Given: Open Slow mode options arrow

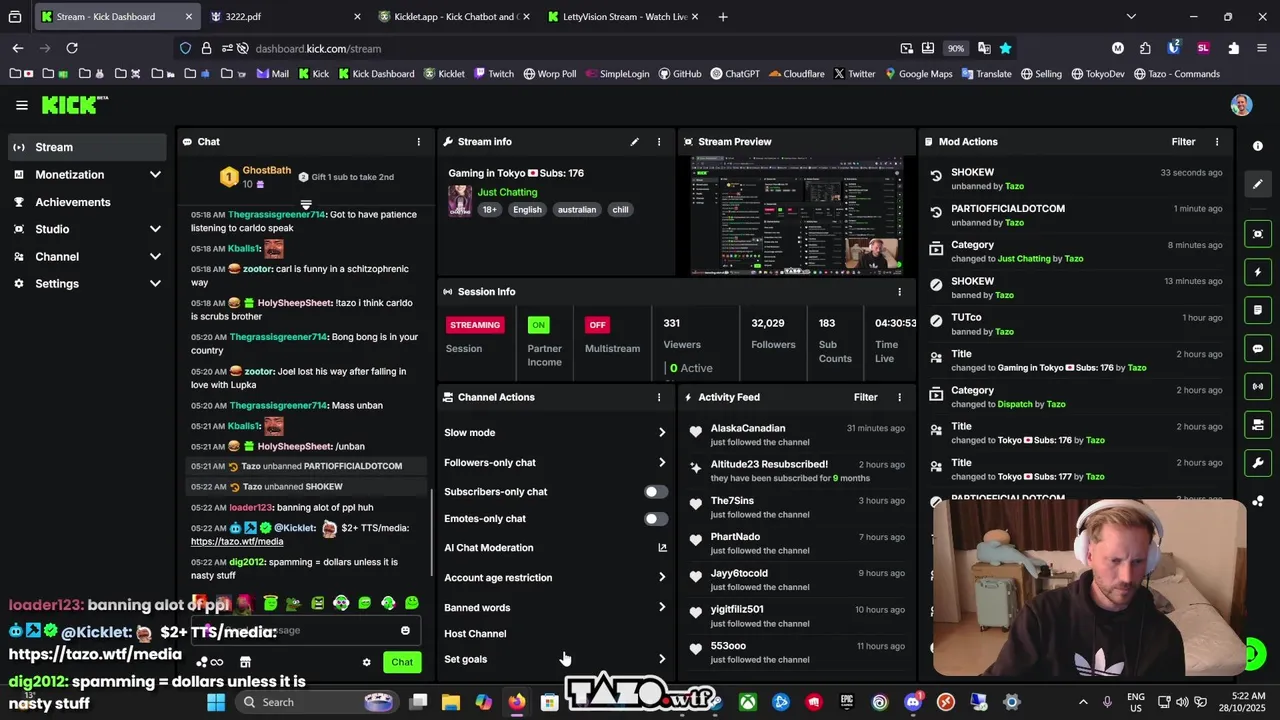Looking at the screenshot, I should [661, 433].
